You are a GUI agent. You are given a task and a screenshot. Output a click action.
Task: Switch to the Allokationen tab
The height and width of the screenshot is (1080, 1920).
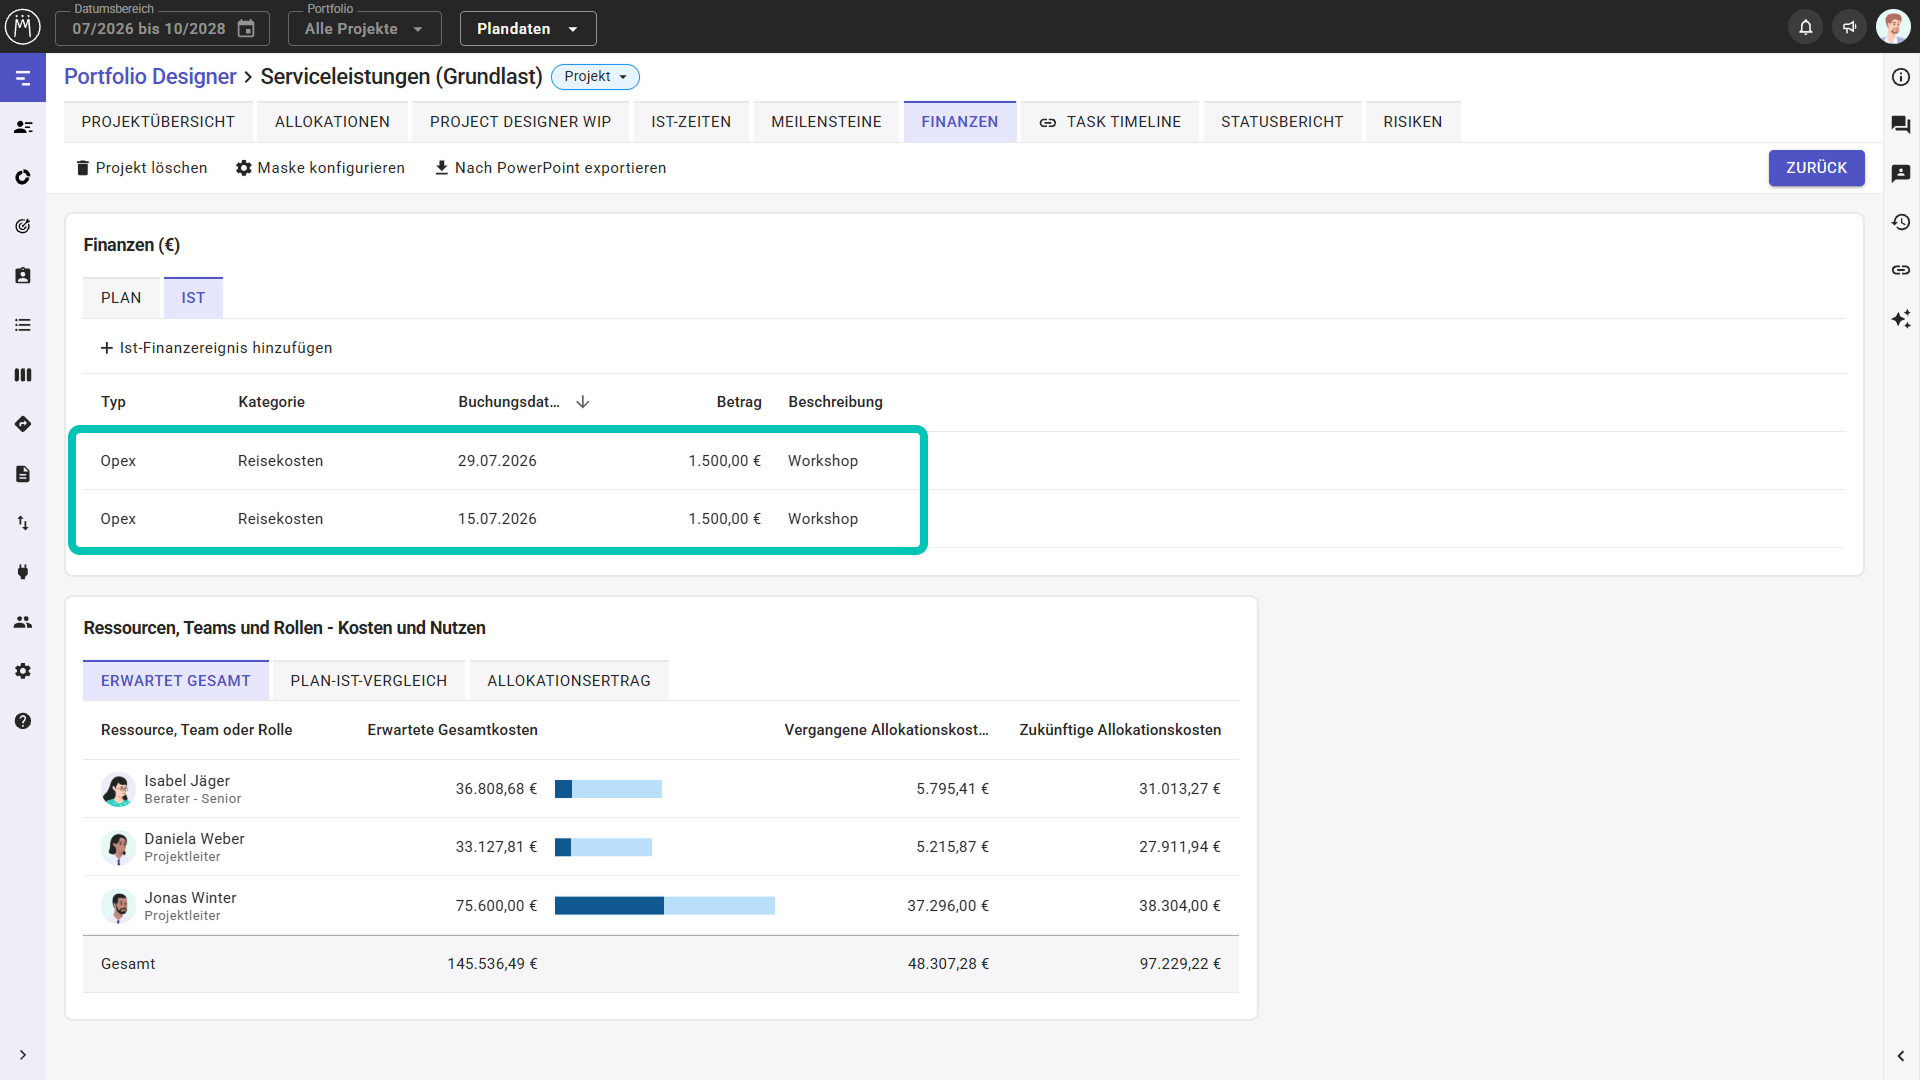[x=332, y=122]
